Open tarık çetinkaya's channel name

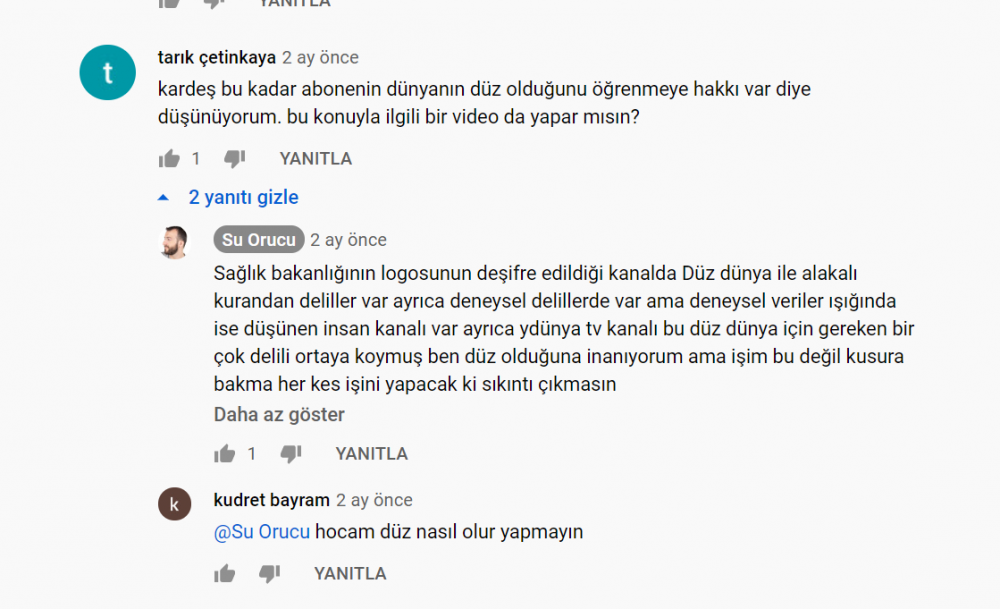(217, 57)
